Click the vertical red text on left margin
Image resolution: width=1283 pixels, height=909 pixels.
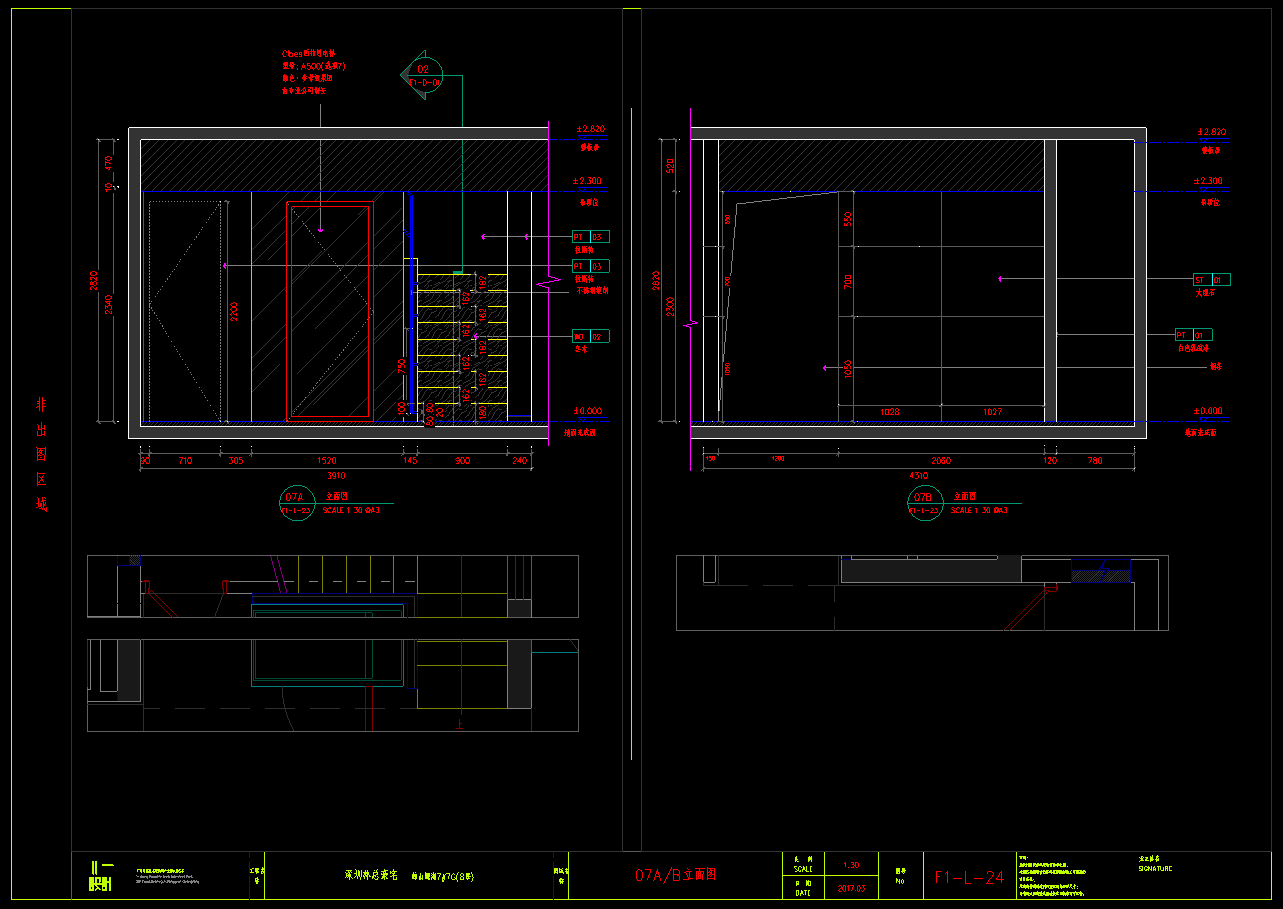point(42,455)
